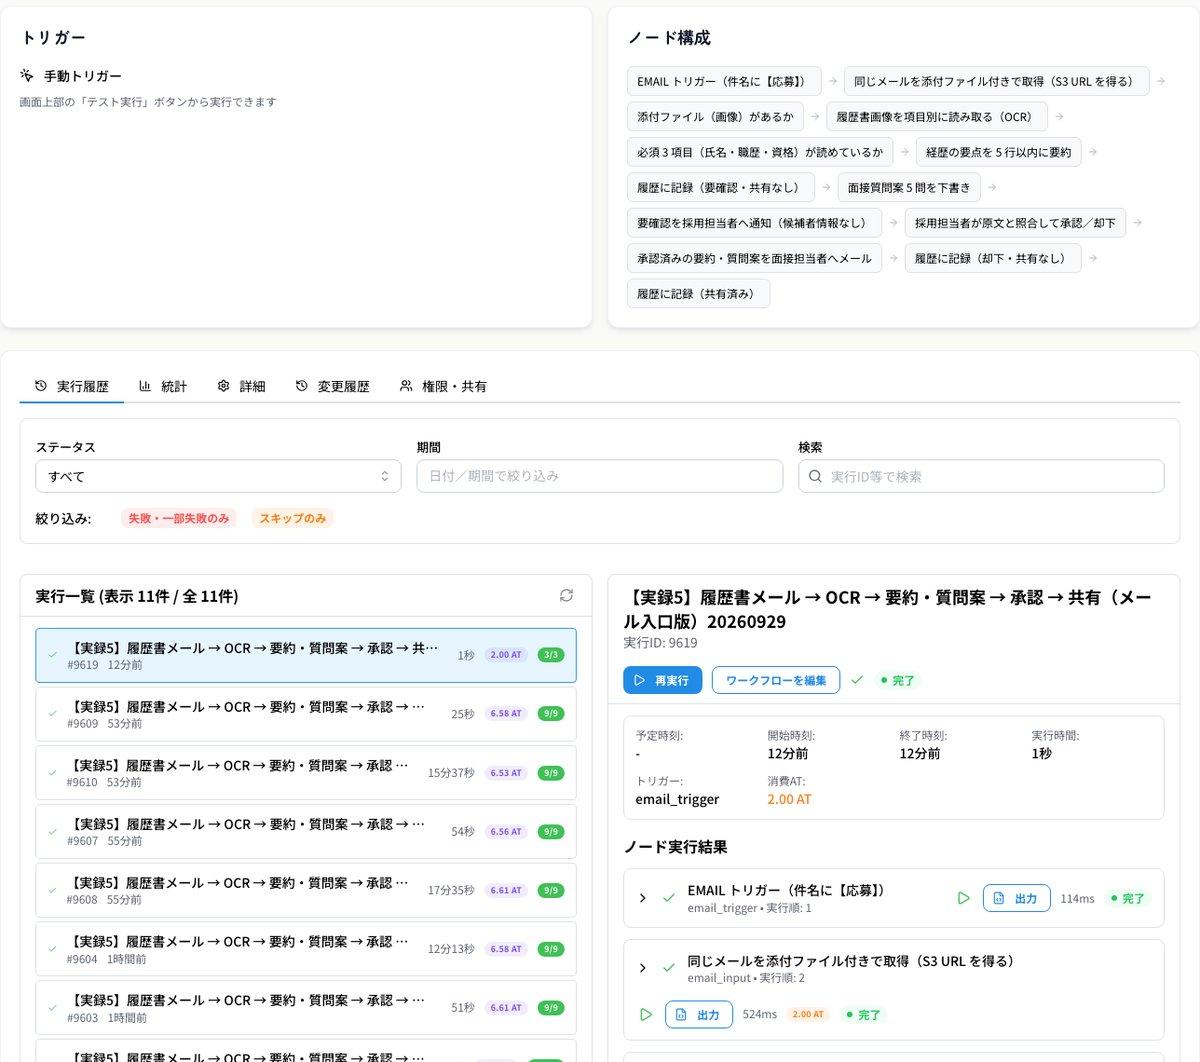
Task: Open the ステータス dropdown showing すべて
Action: 218,476
